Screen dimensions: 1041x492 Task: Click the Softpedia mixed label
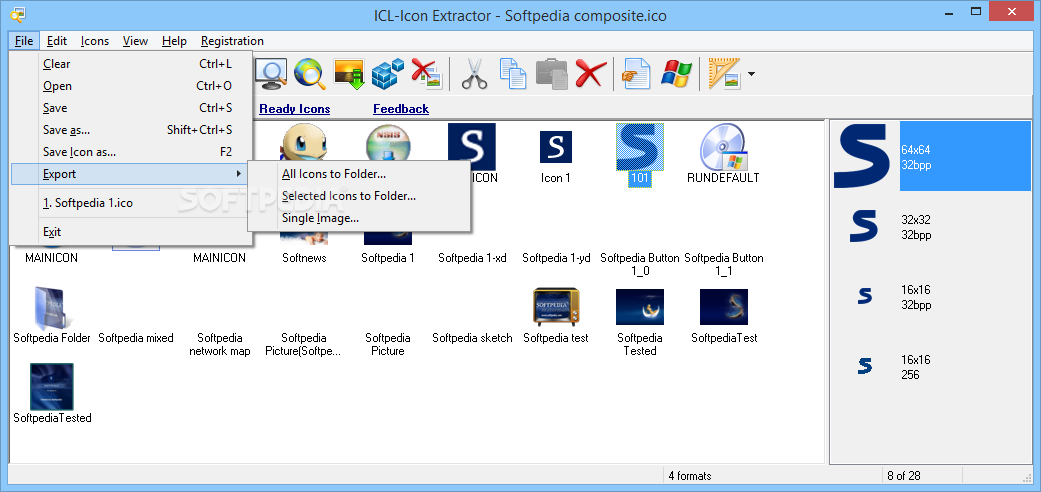pyautogui.click(x=136, y=337)
